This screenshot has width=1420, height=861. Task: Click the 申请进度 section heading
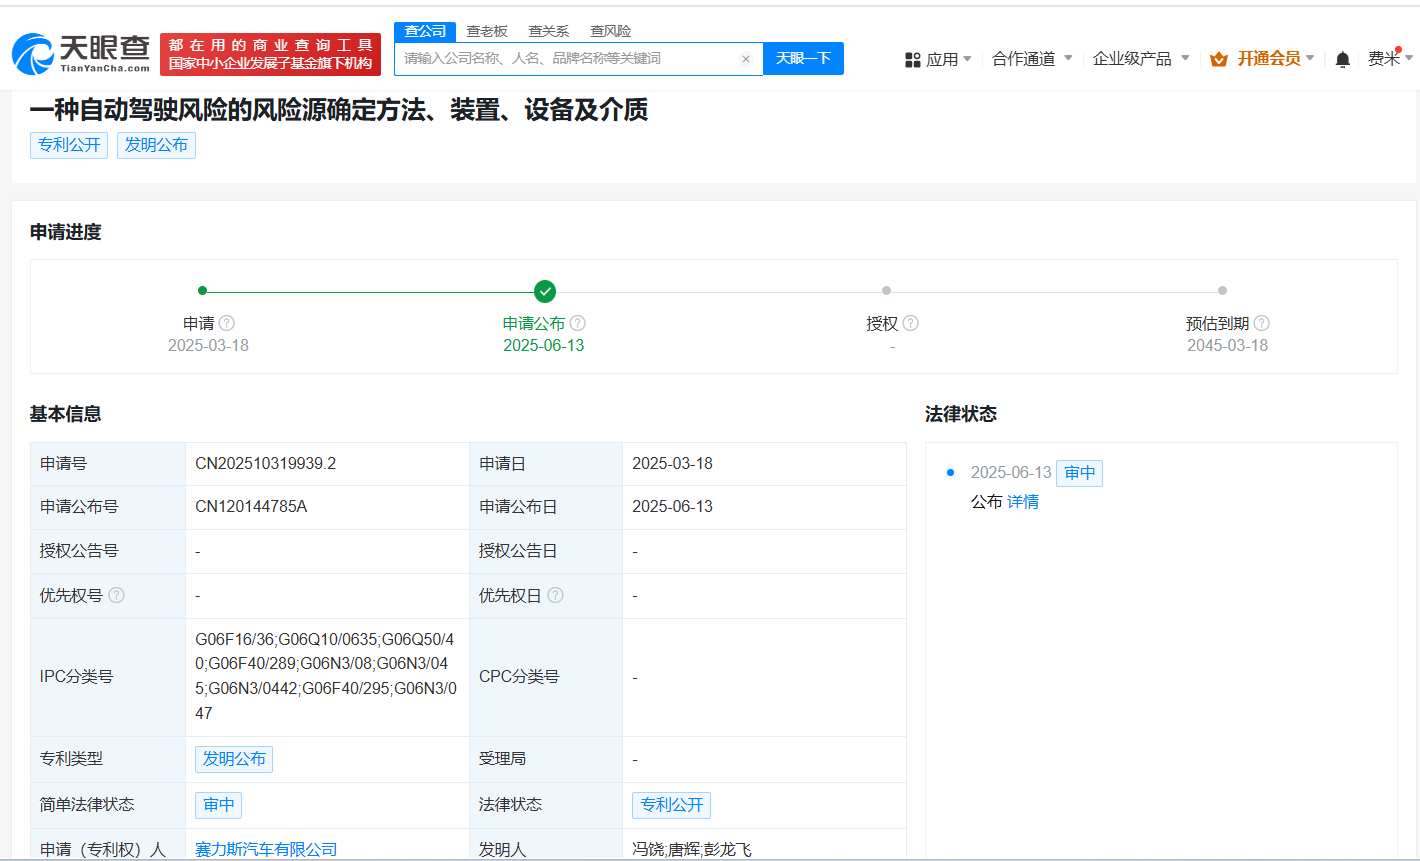click(66, 232)
